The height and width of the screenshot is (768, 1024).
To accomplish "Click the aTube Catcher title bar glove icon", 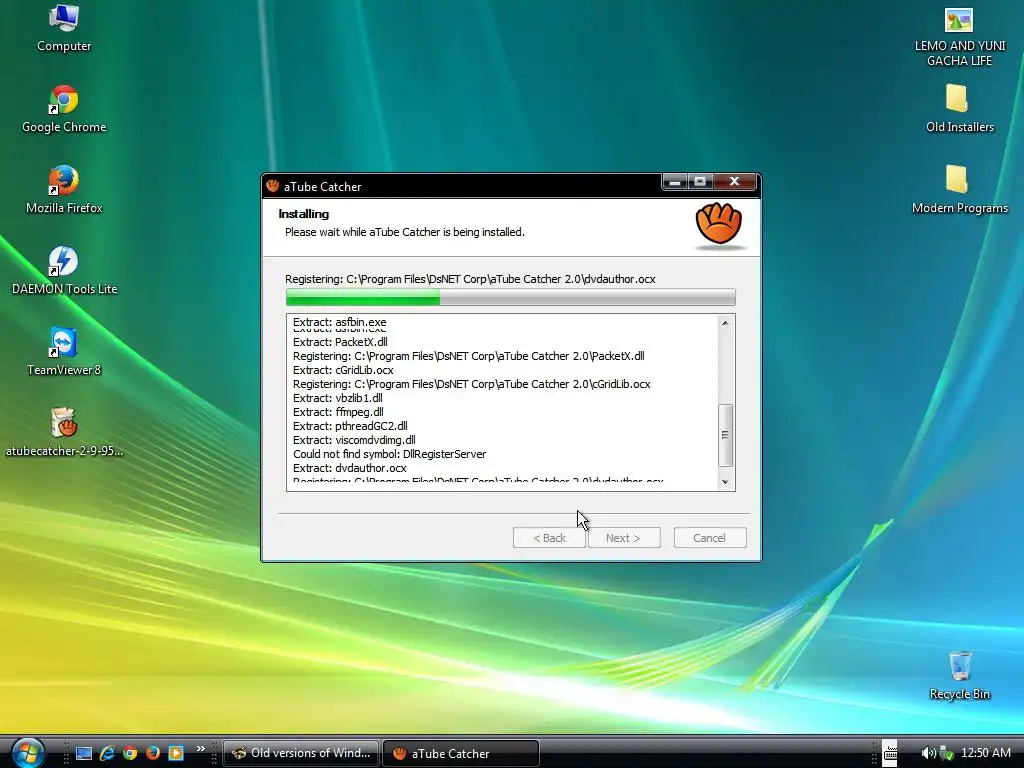I will (x=272, y=186).
